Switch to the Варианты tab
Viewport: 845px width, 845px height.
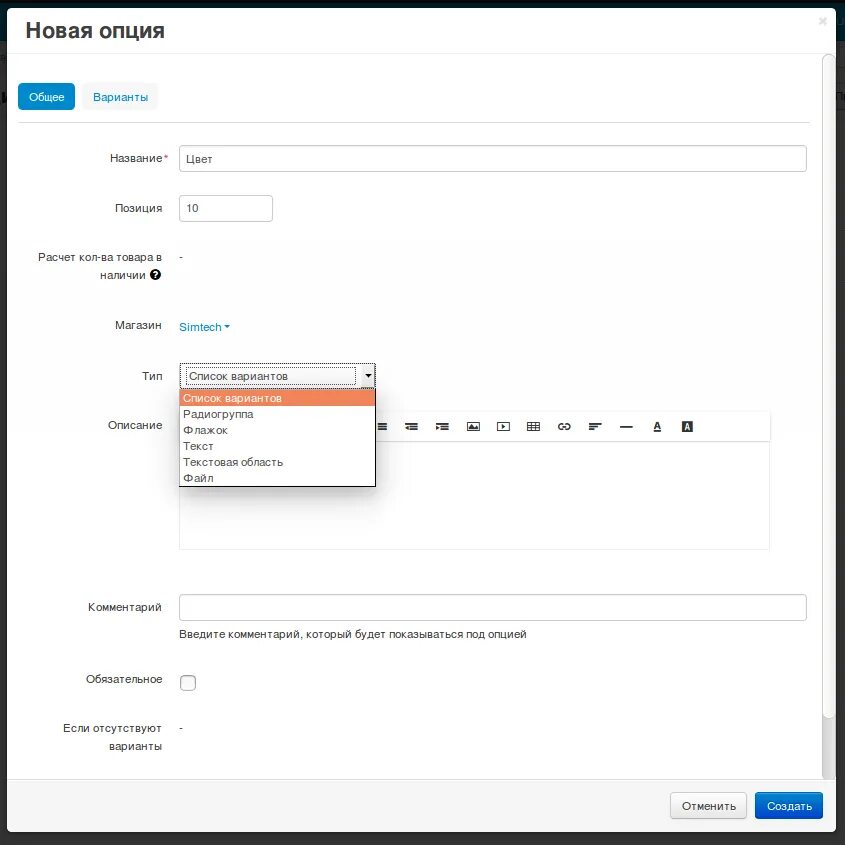click(x=120, y=97)
